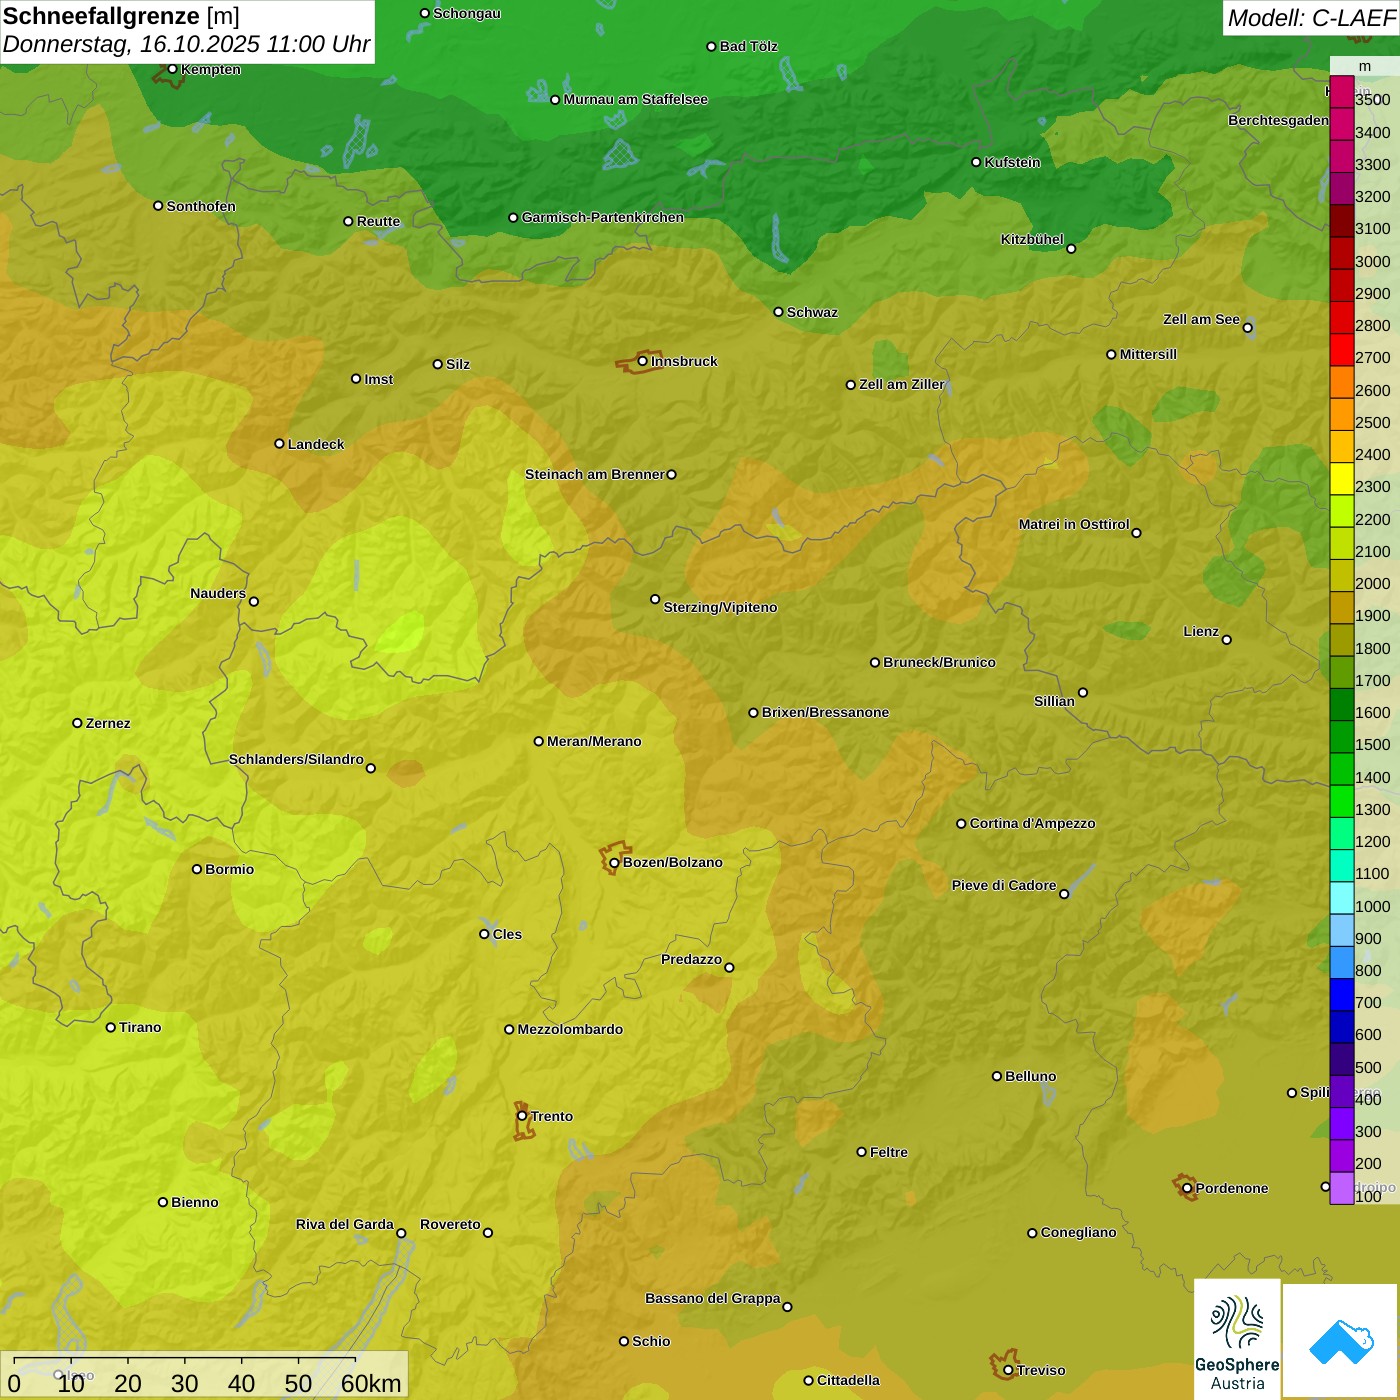The image size is (1400, 1400).
Task: Click the Rovereto label
Action: click(450, 1224)
